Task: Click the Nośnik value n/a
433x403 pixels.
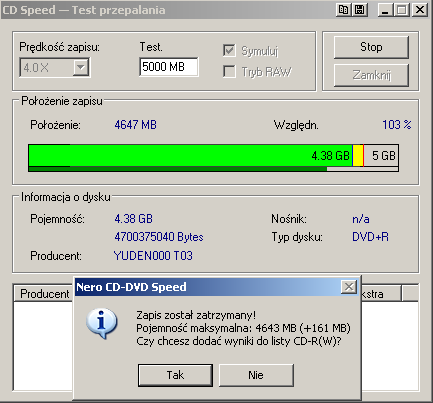Action: click(361, 219)
